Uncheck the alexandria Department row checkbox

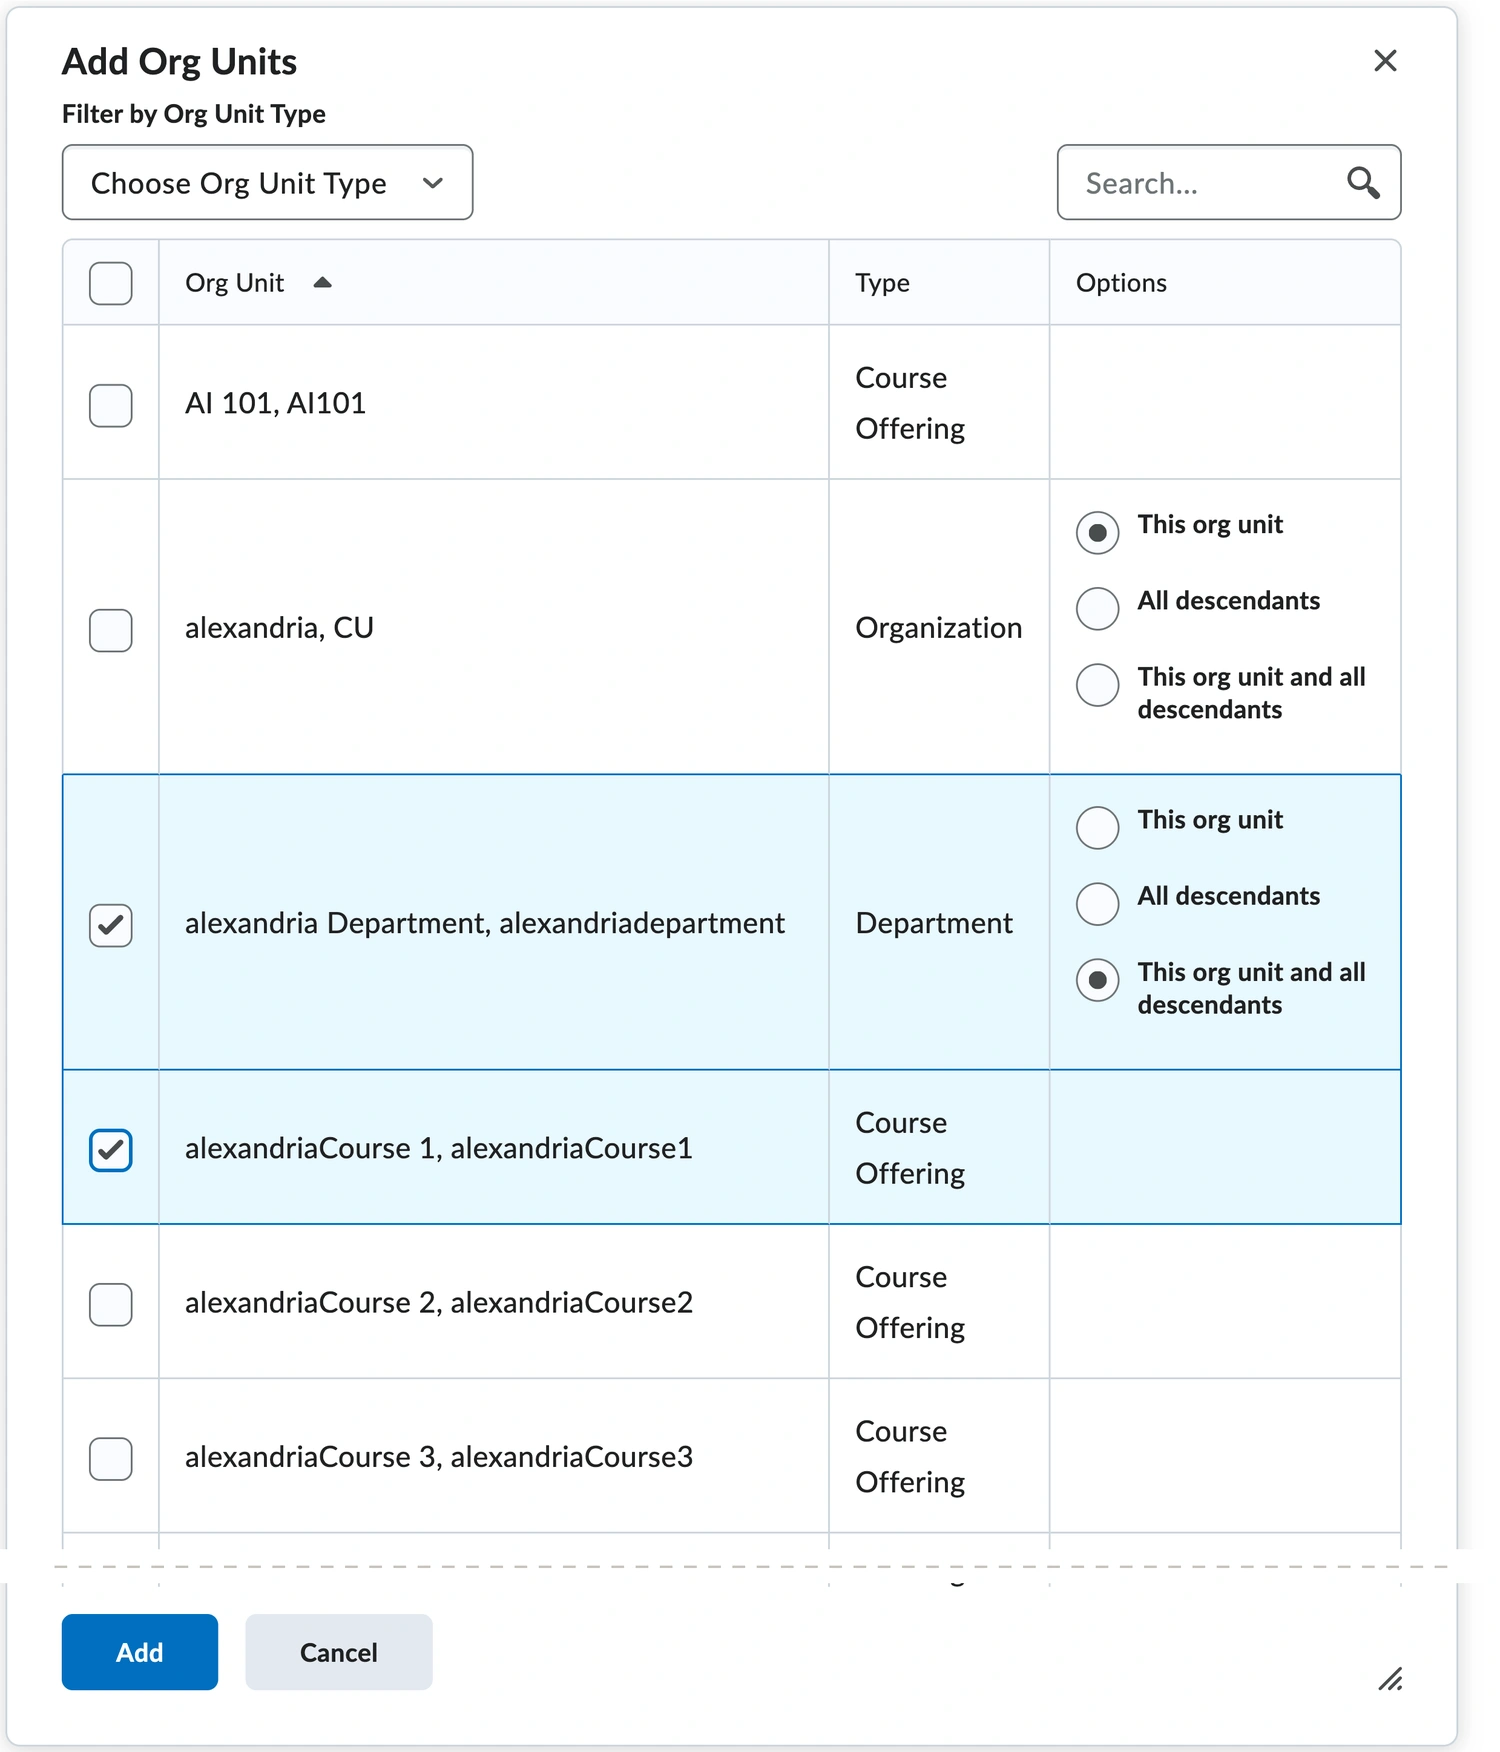tap(111, 925)
